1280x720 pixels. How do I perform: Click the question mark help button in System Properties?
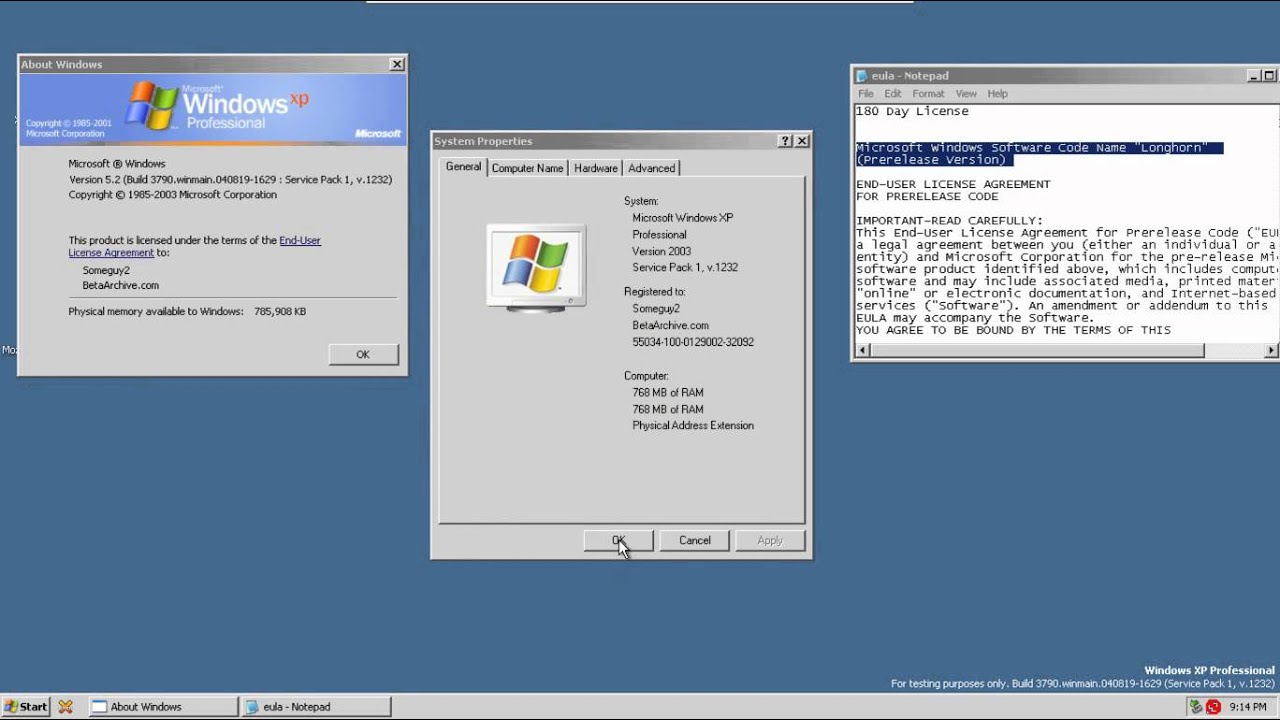(x=785, y=141)
